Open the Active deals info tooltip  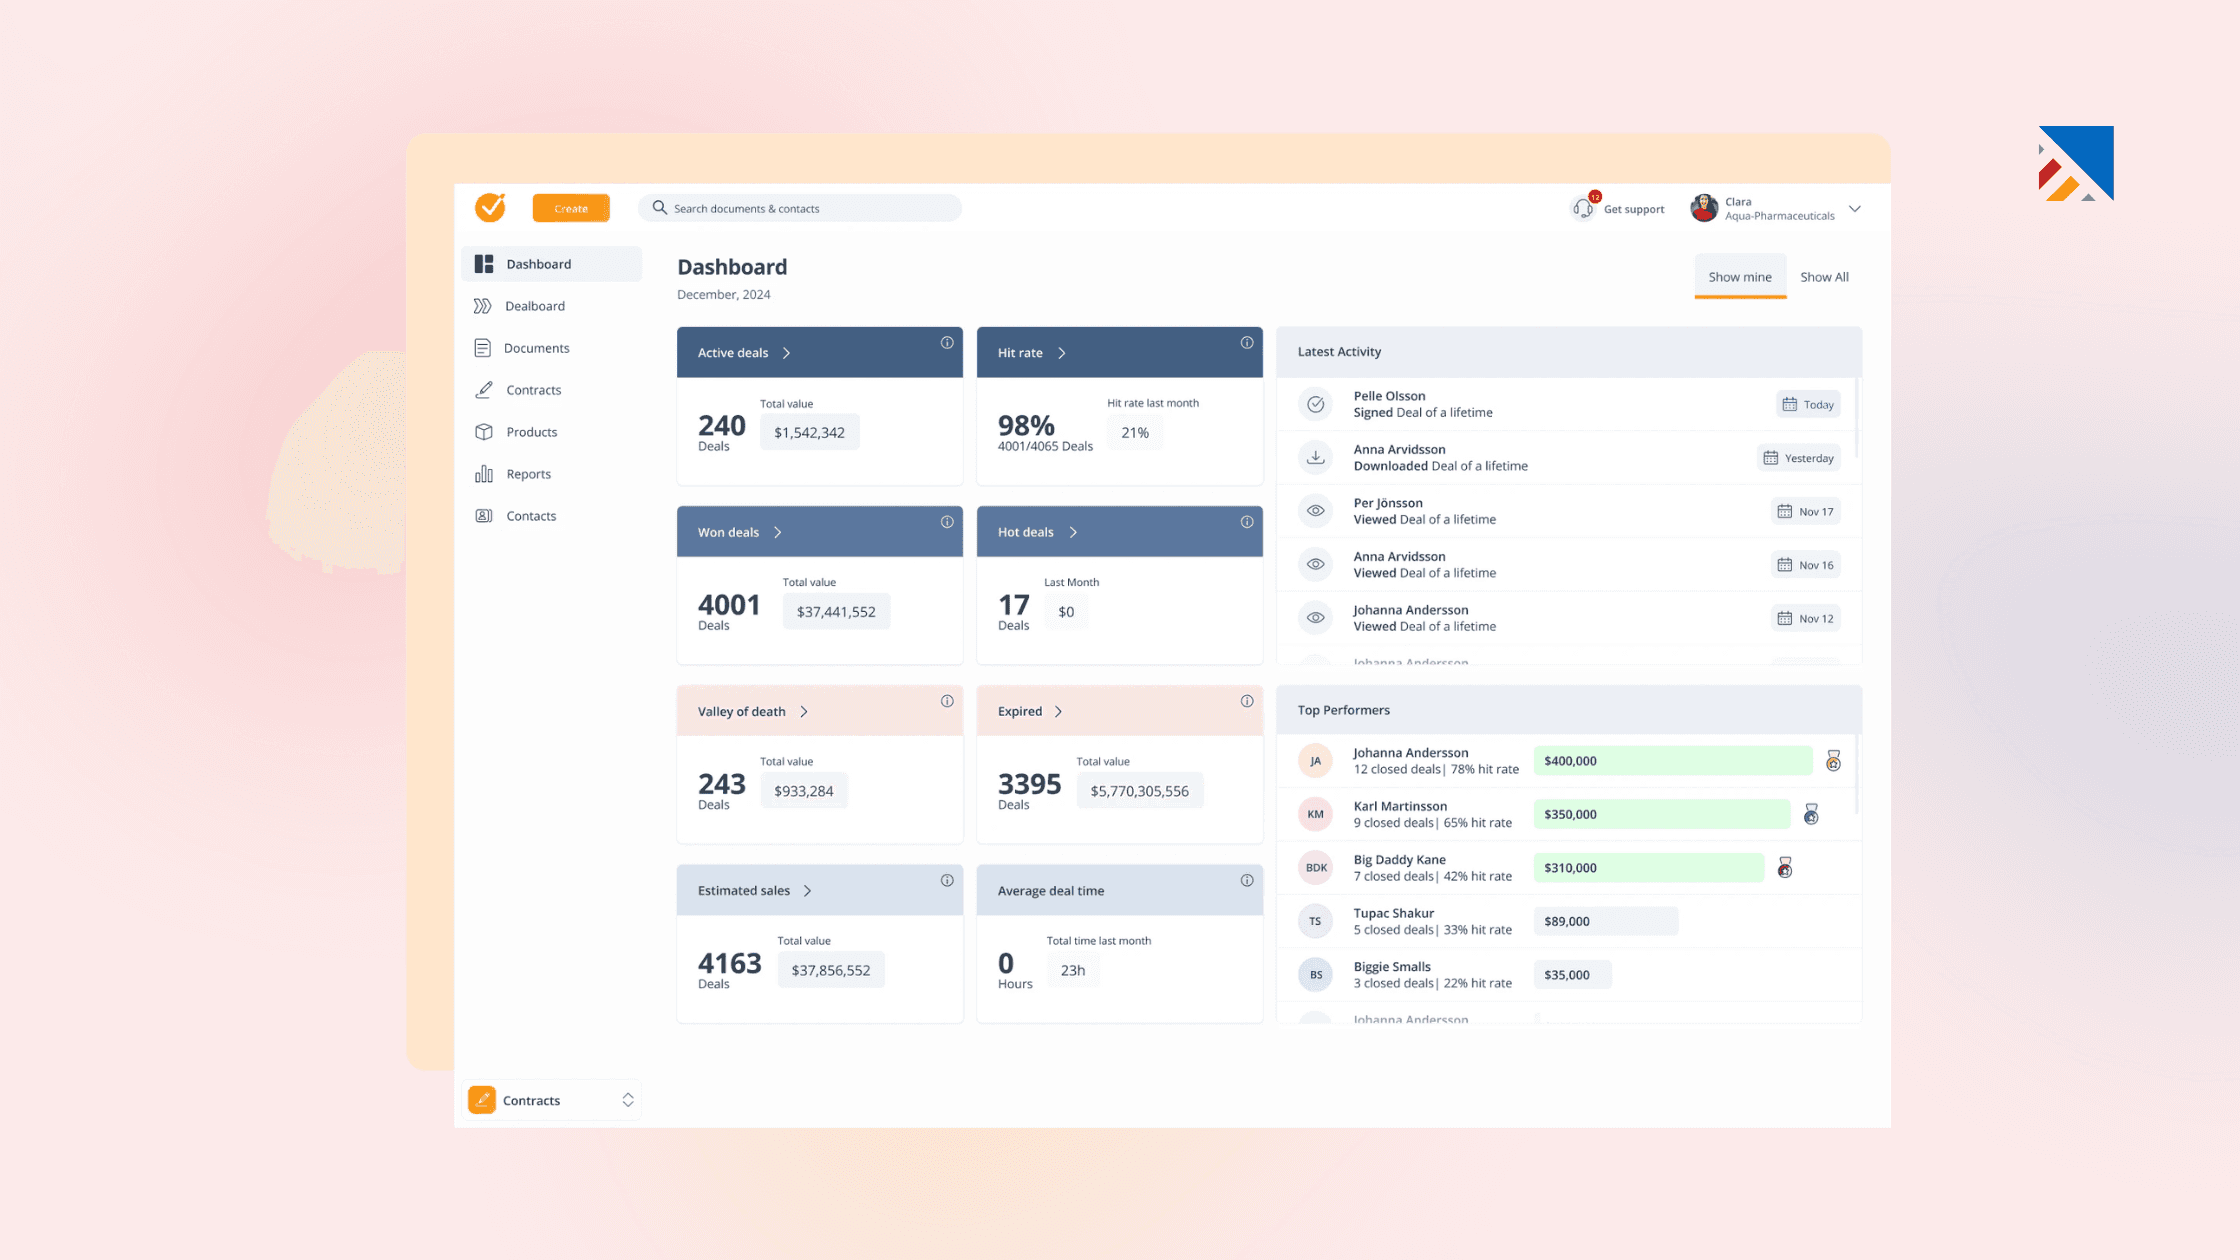pos(947,342)
